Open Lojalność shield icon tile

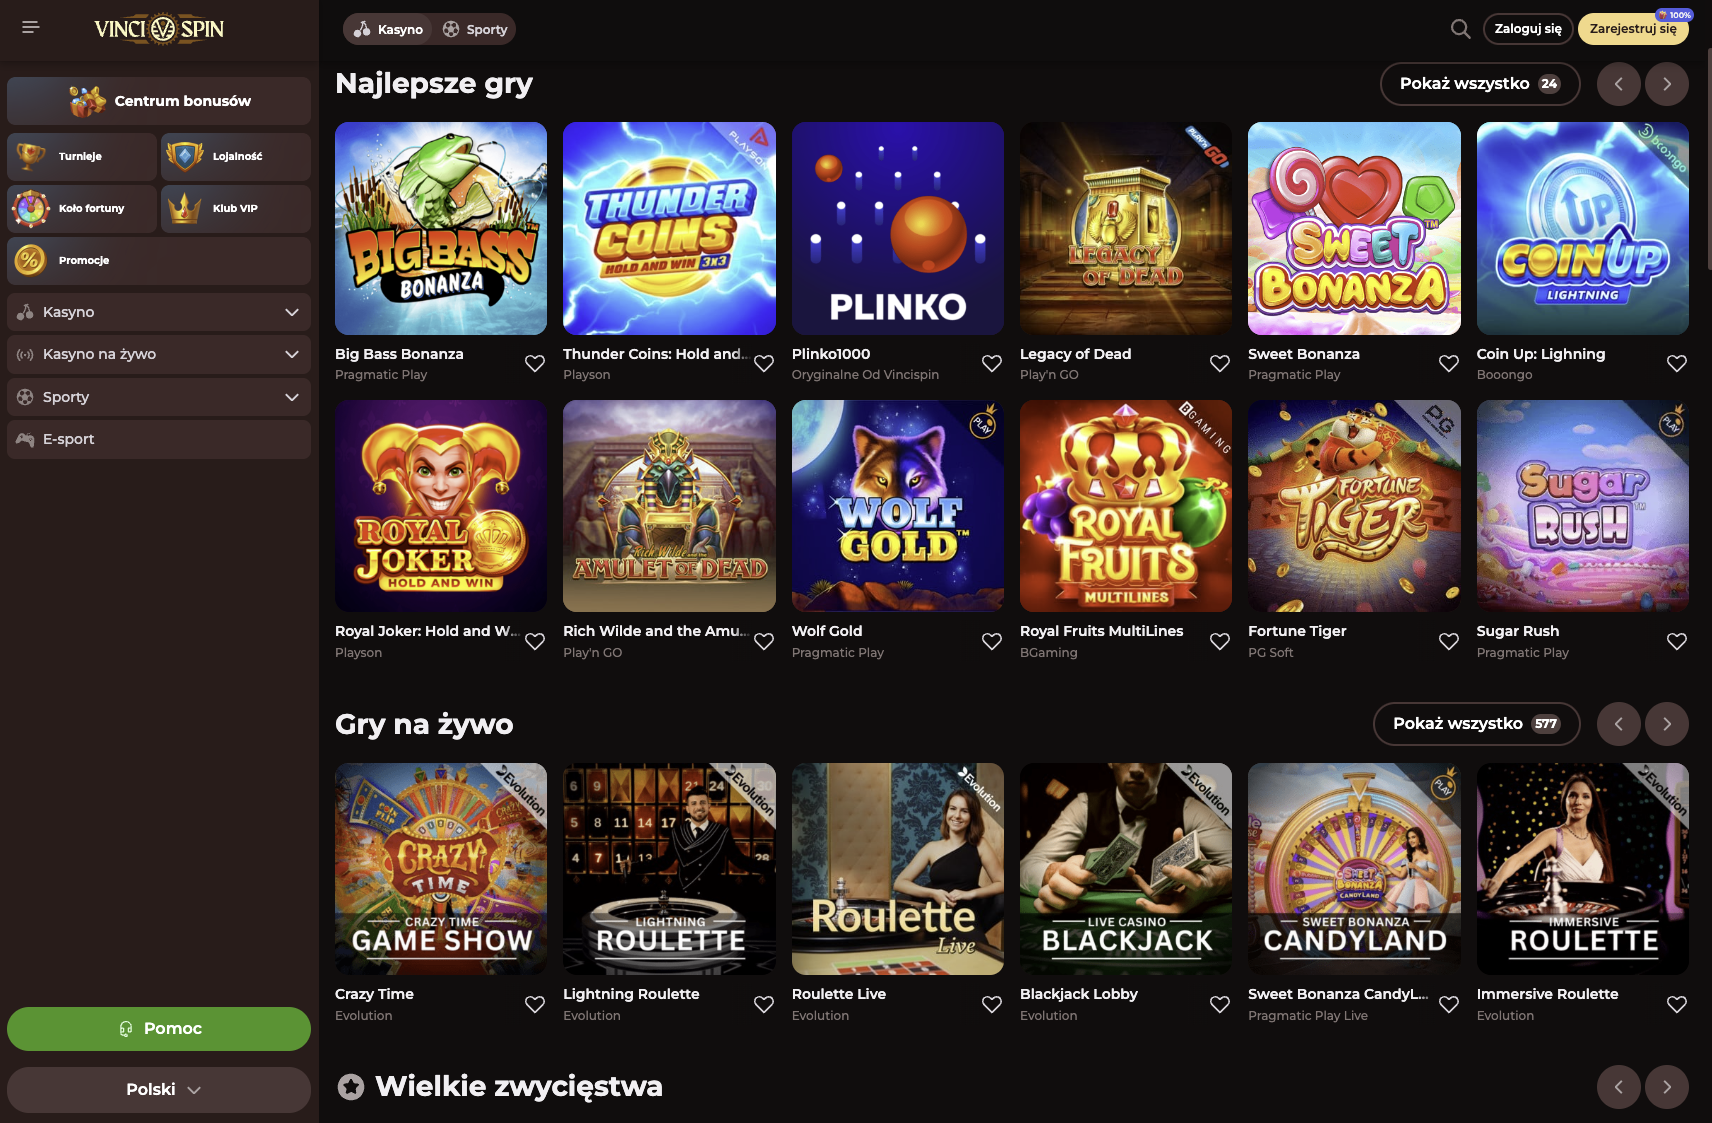[x=236, y=156]
